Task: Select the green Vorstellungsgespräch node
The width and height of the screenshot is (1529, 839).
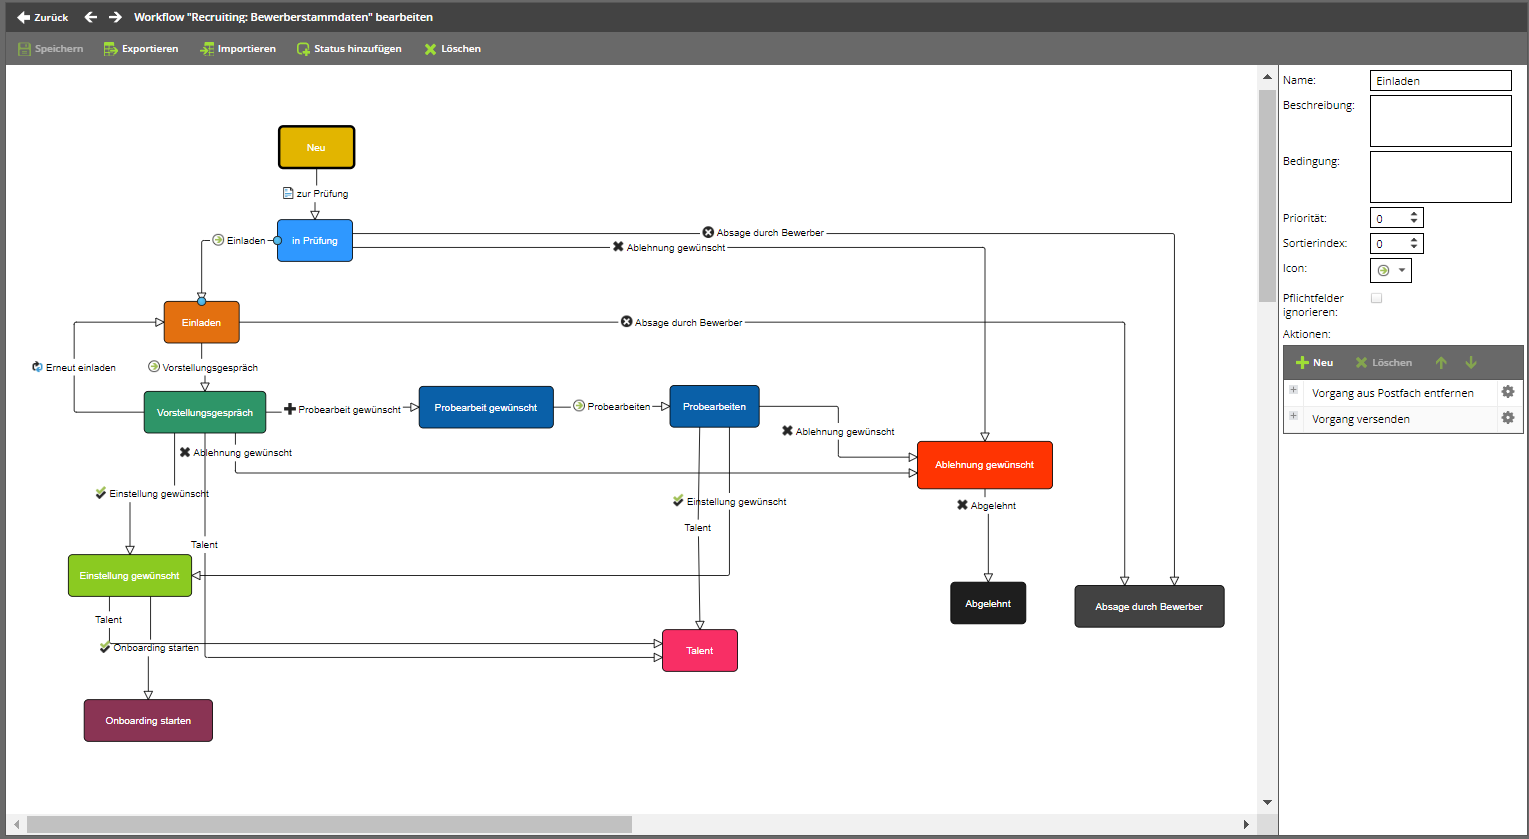Action: click(x=205, y=412)
